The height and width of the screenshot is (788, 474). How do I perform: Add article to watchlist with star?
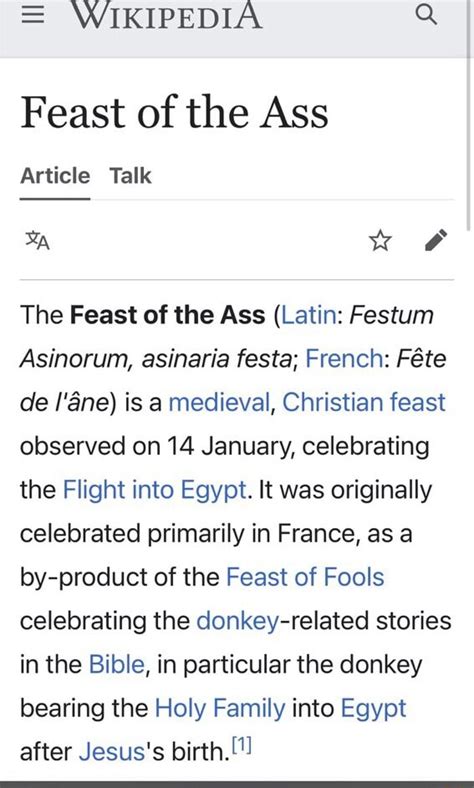[380, 240]
